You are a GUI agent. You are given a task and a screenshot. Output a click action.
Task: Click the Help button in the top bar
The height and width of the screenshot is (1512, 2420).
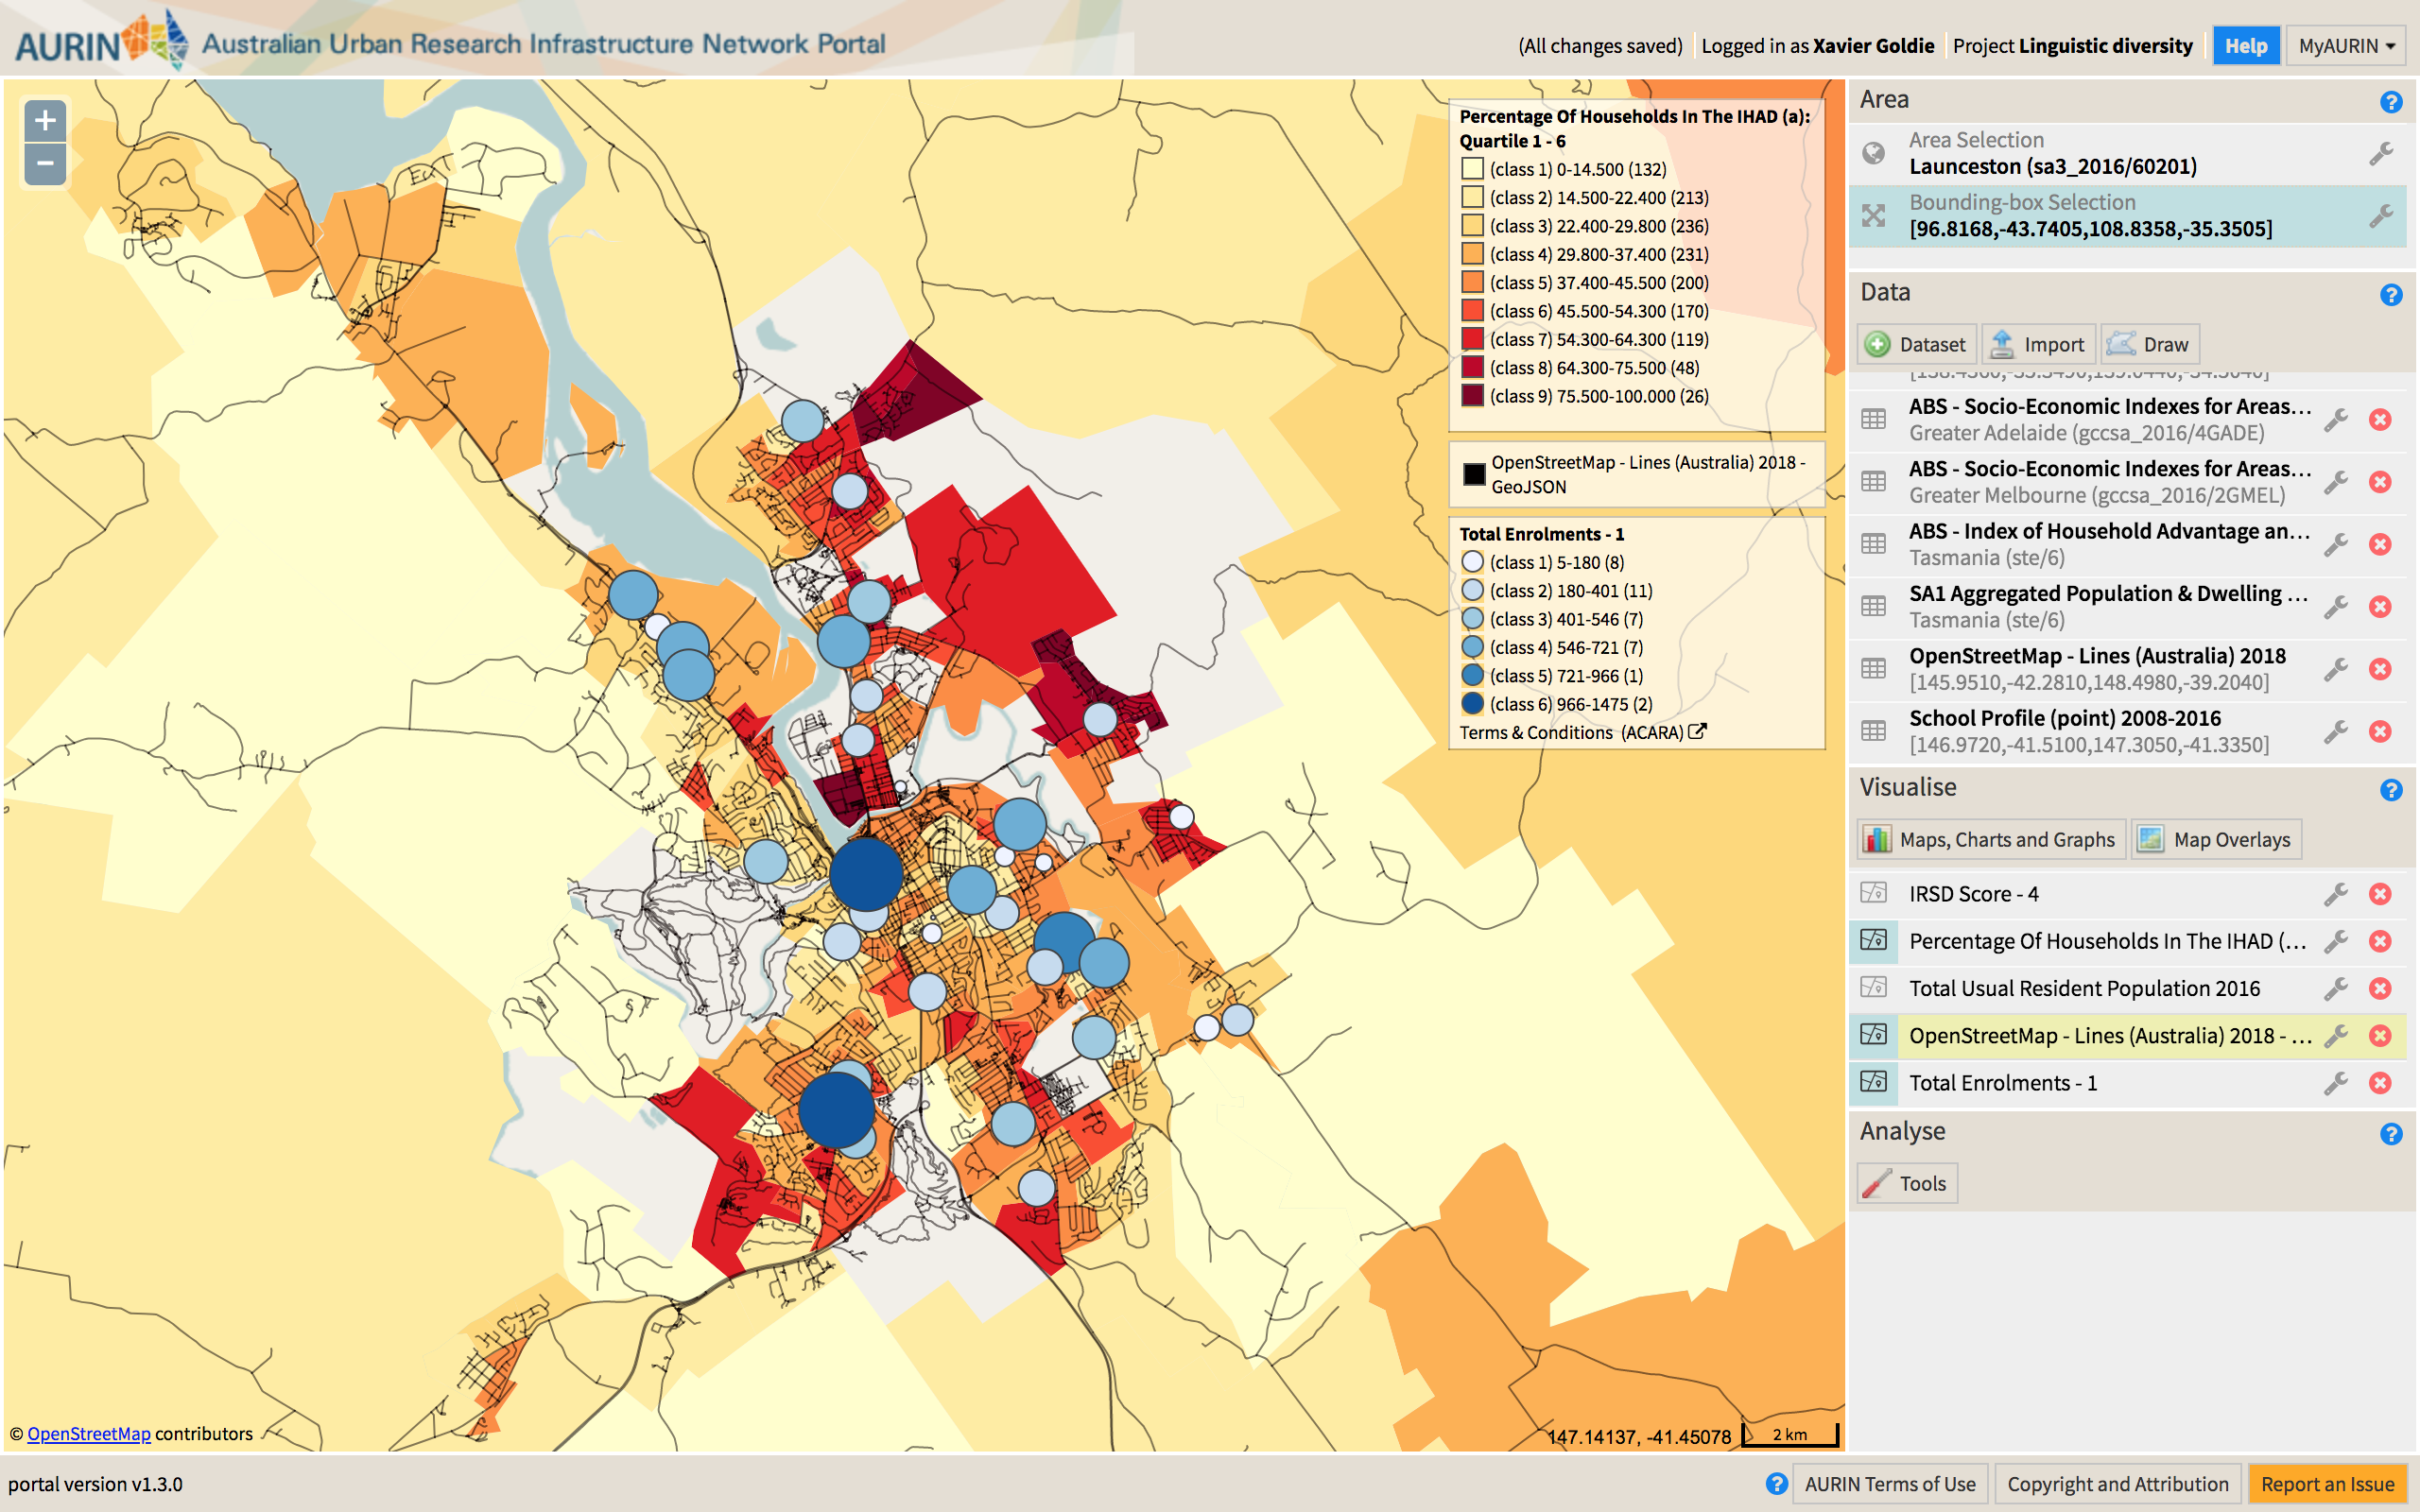(x=2246, y=45)
